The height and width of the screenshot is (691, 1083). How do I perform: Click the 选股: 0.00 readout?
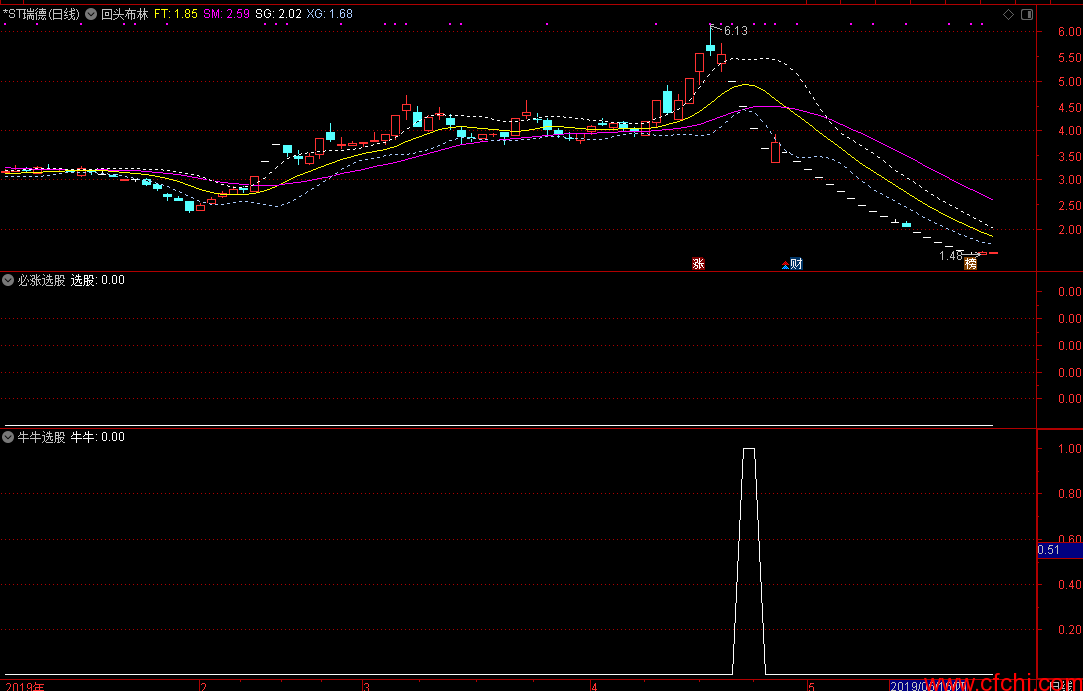pyautogui.click(x=98, y=280)
